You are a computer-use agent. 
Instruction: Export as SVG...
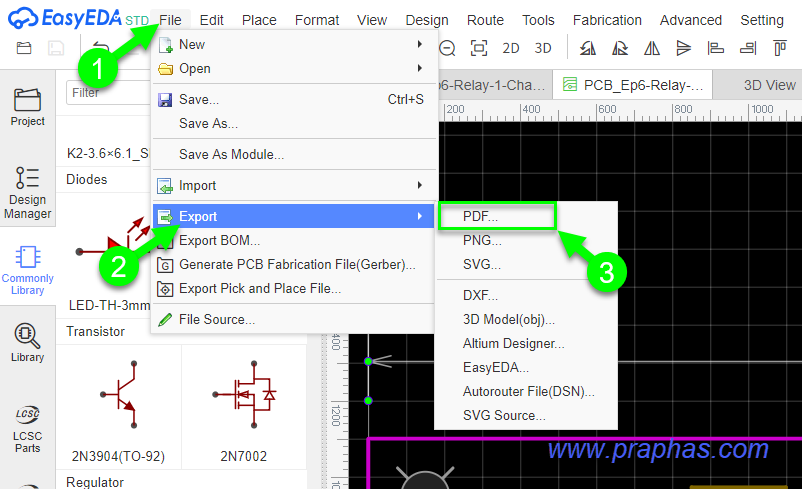click(527, 264)
